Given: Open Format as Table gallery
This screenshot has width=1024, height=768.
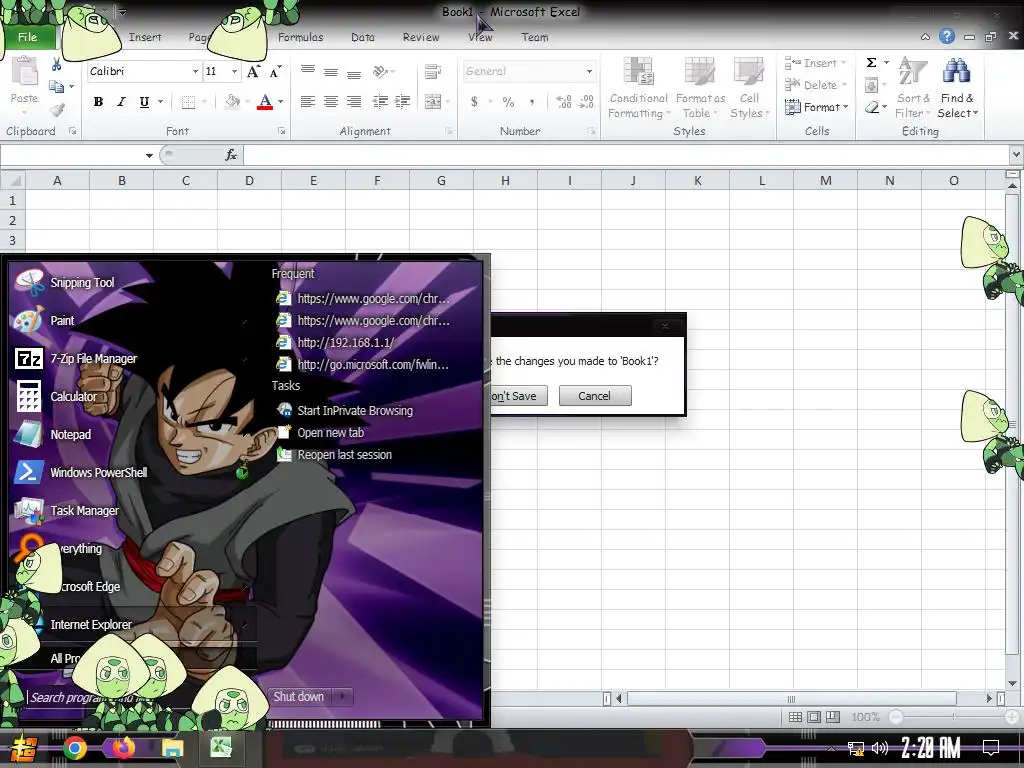Looking at the screenshot, I should tap(700, 88).
